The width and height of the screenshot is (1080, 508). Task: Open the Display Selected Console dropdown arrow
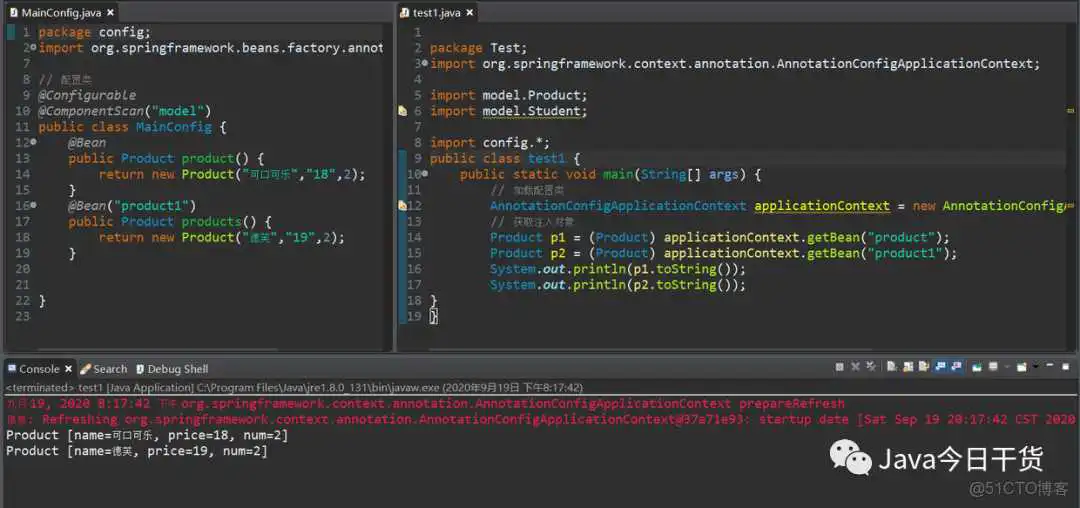tap(1007, 367)
